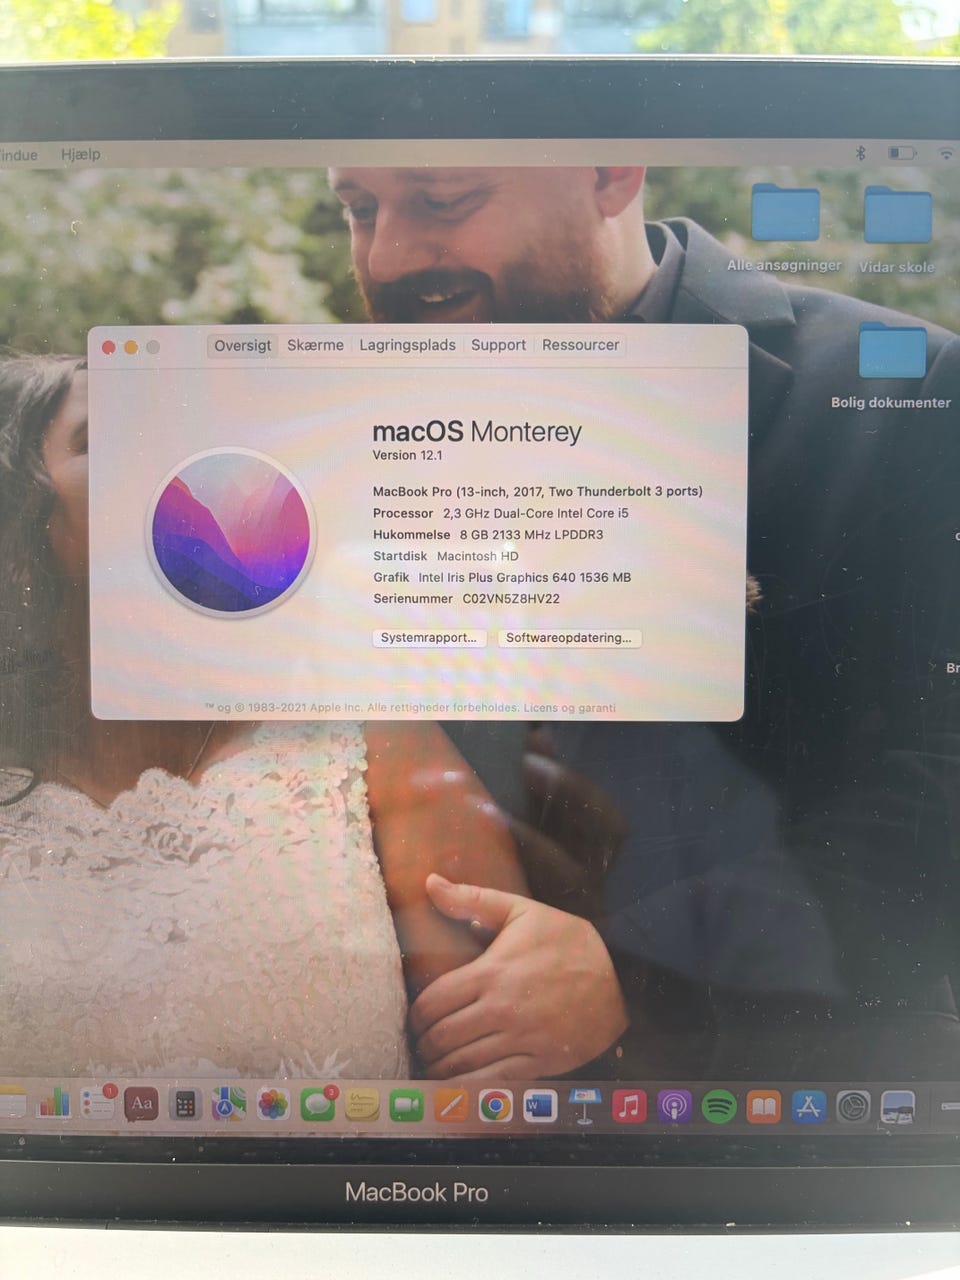Screen dimensions: 960x1280
Task: Click the Version 12.1 text
Action: pos(407,455)
